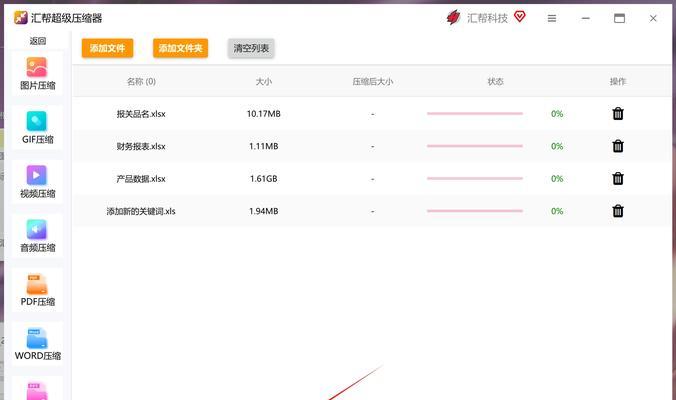Close the 汇帮超级压缩器 window

(653, 18)
